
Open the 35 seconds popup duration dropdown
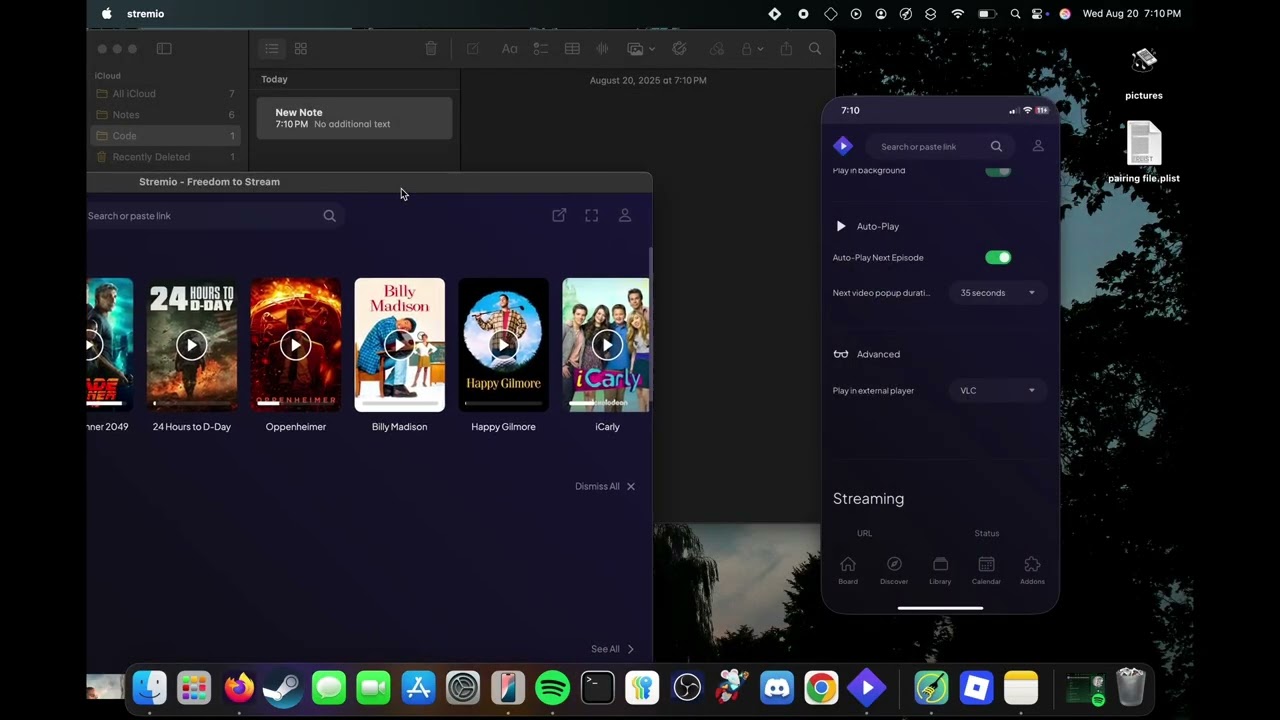997,293
